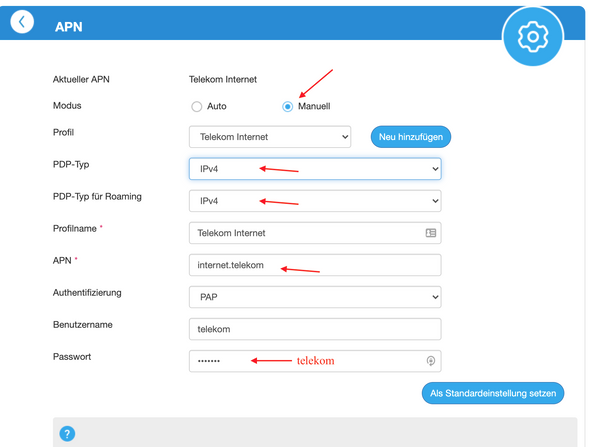The image size is (607, 447).
Task: Select the Auto mode radio button
Action: click(197, 106)
